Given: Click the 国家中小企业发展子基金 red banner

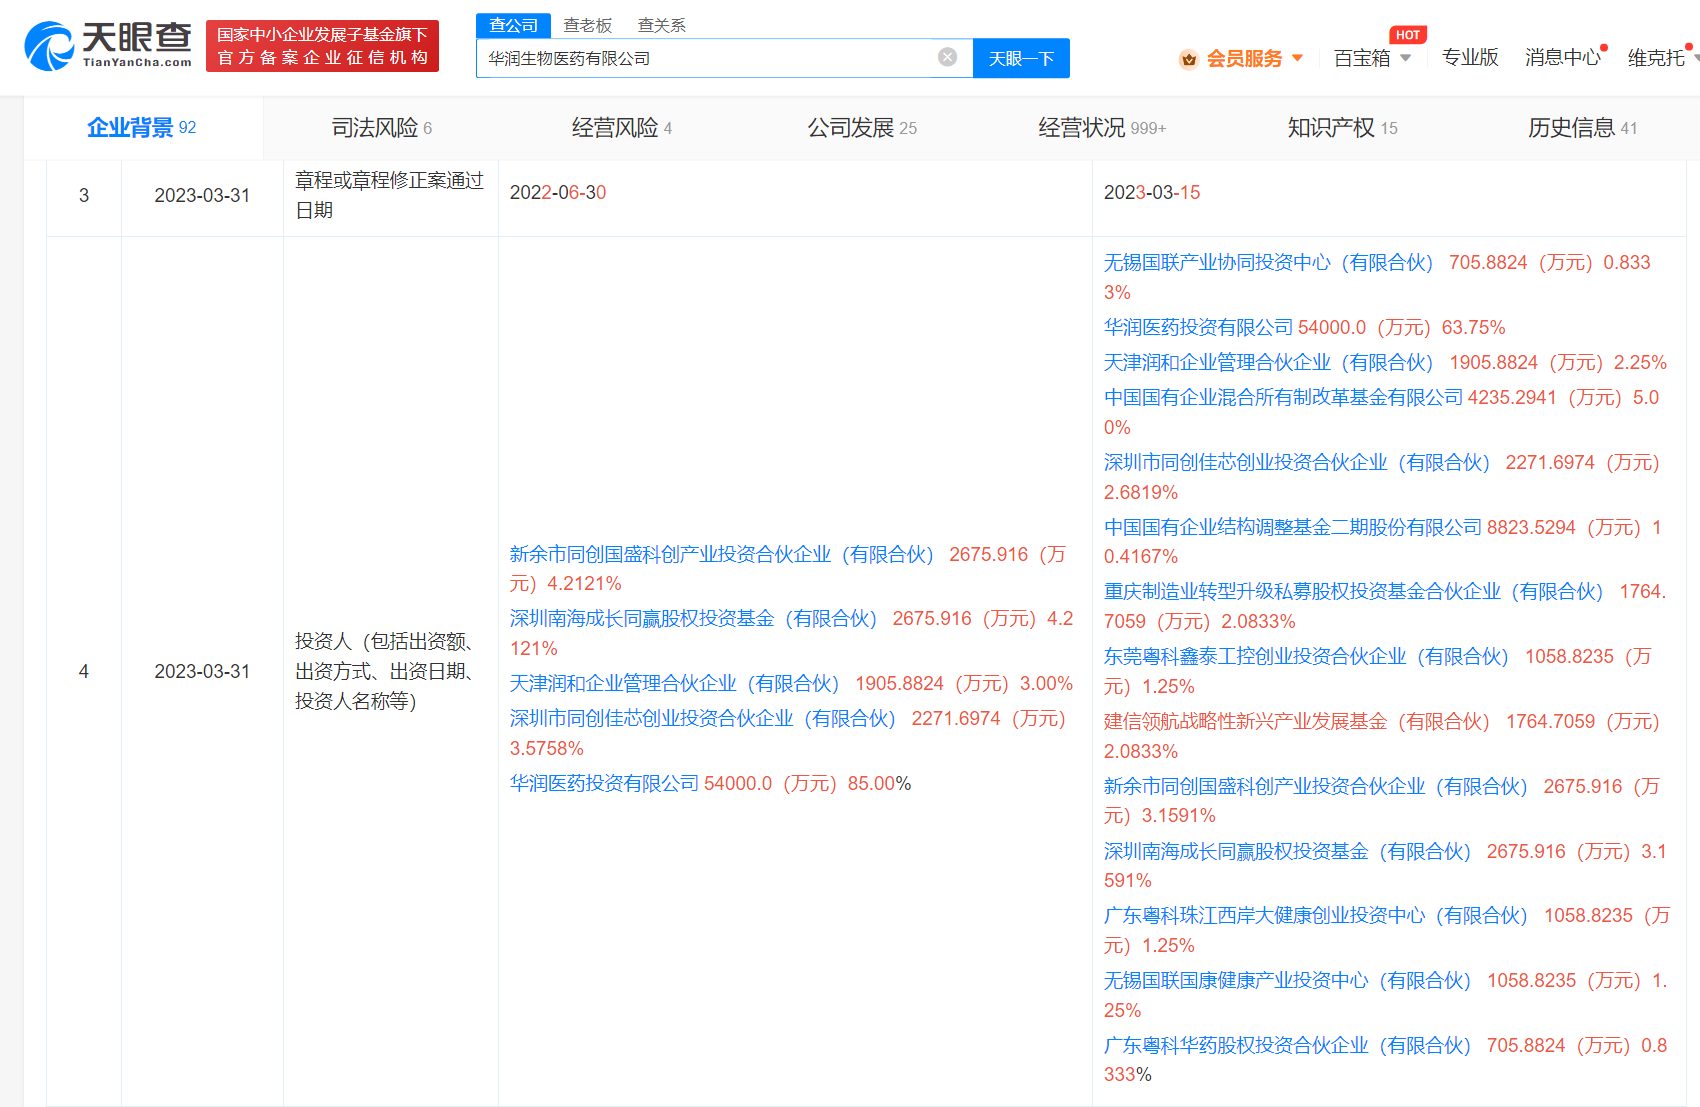Looking at the screenshot, I should coord(322,46).
